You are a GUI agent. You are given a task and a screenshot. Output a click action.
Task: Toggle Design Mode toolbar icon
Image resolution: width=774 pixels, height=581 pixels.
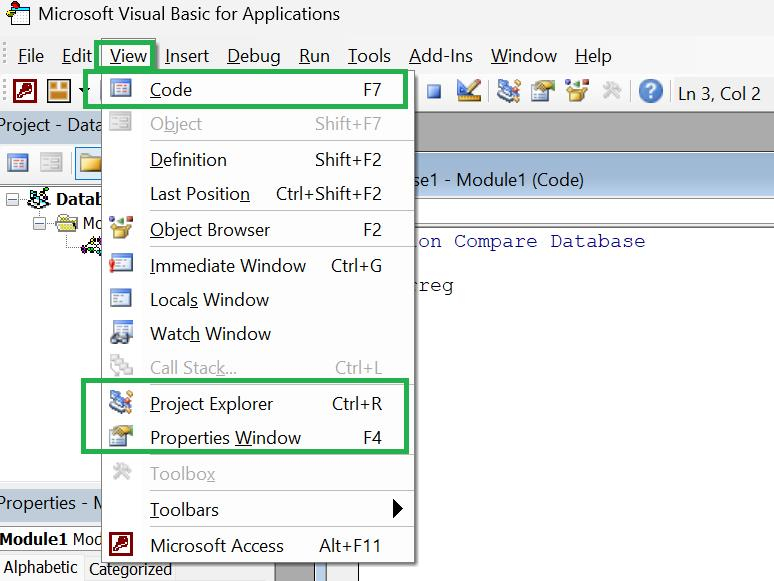(468, 91)
